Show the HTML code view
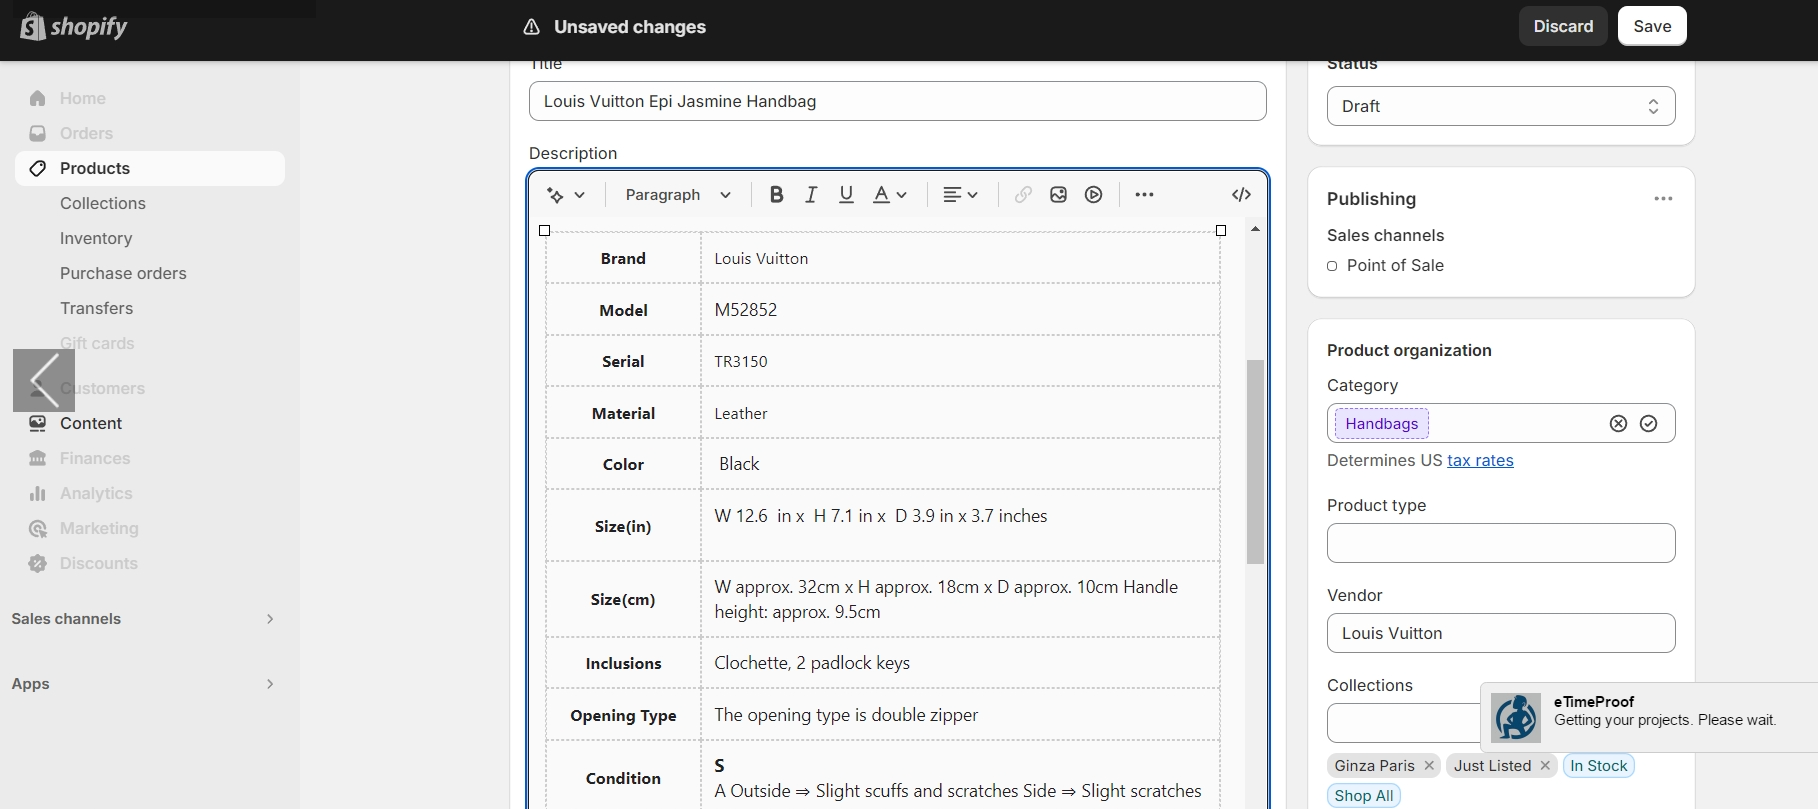This screenshot has height=809, width=1818. [1241, 195]
